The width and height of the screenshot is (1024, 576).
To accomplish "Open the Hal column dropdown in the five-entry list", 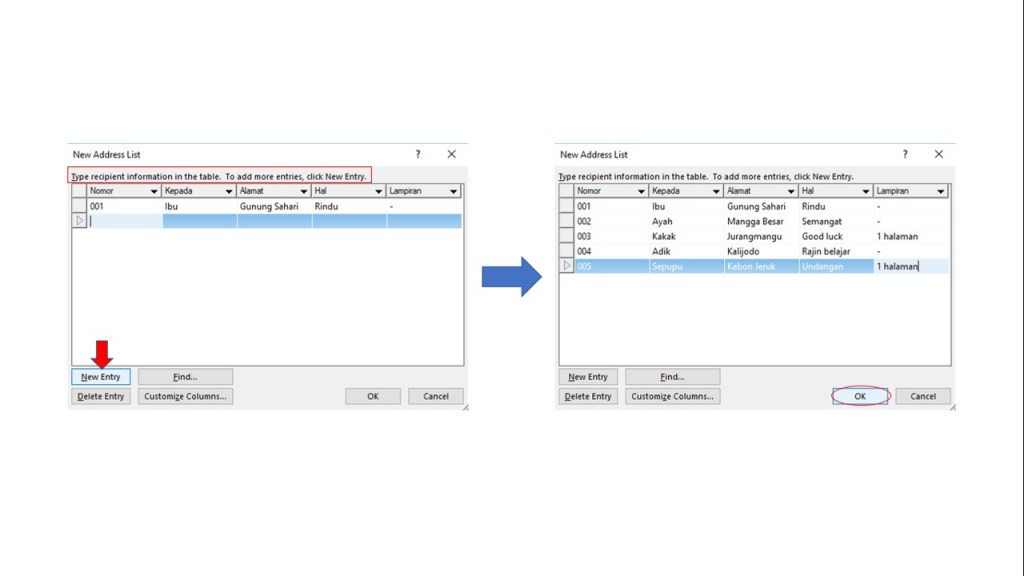I will (x=866, y=191).
